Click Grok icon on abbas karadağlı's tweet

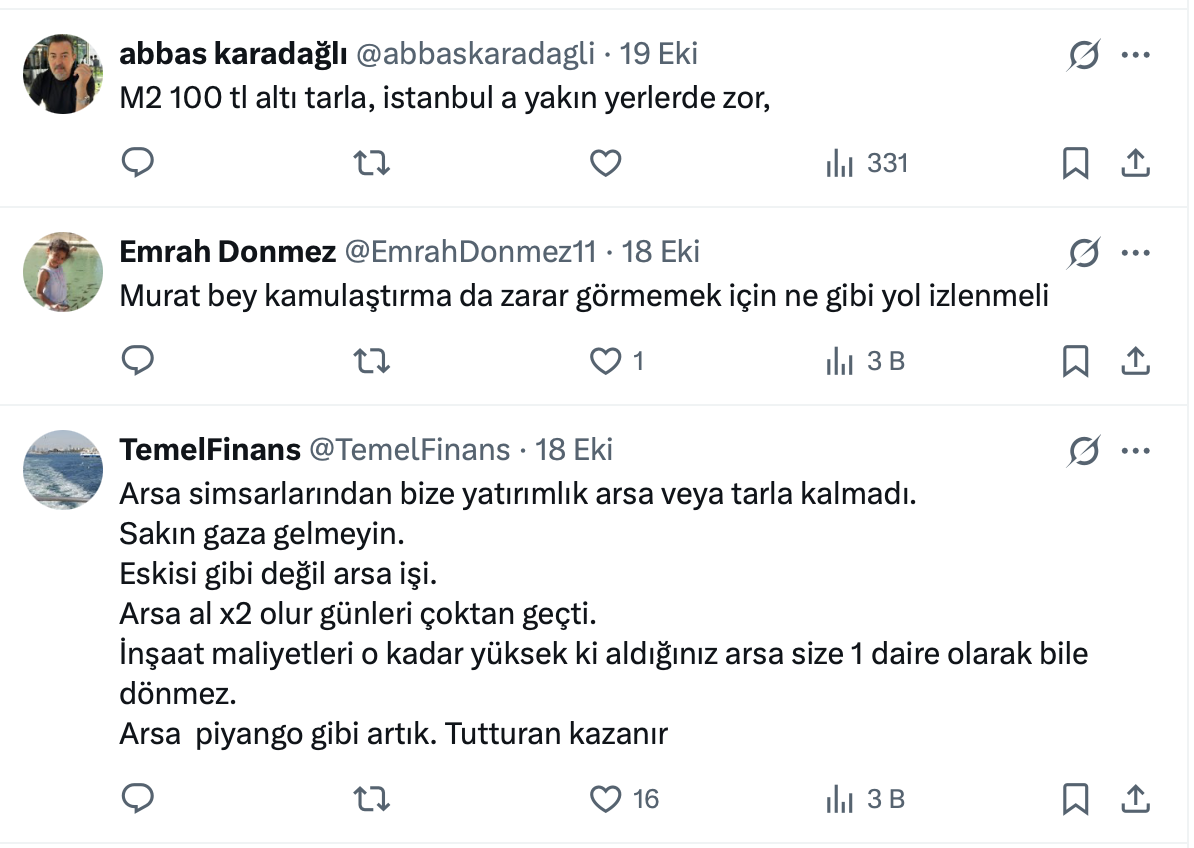pos(1081,56)
